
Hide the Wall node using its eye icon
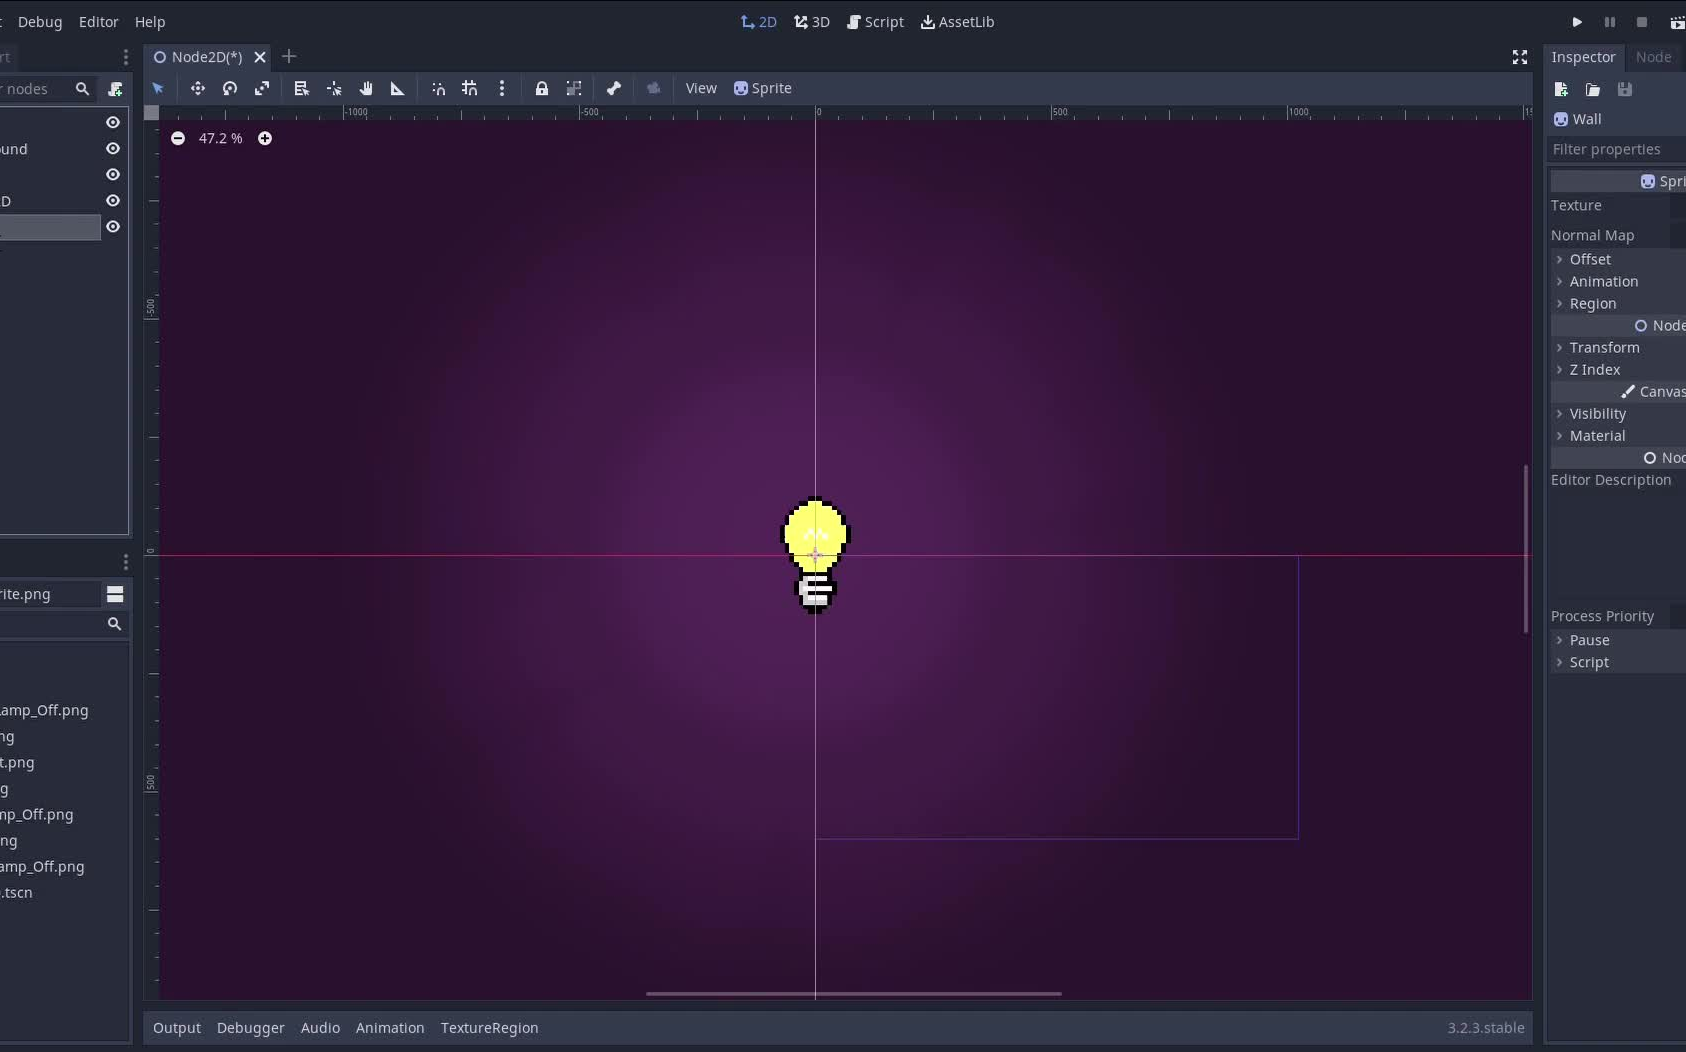click(113, 227)
